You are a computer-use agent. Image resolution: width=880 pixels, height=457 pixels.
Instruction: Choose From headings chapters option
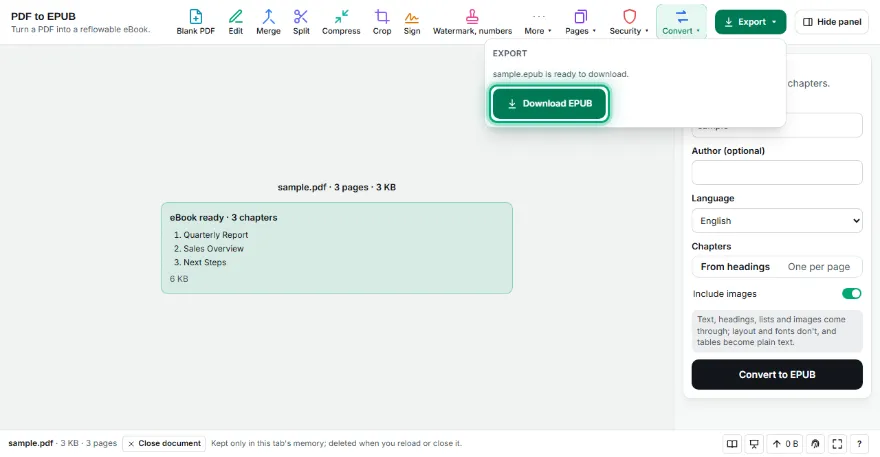click(x=735, y=267)
